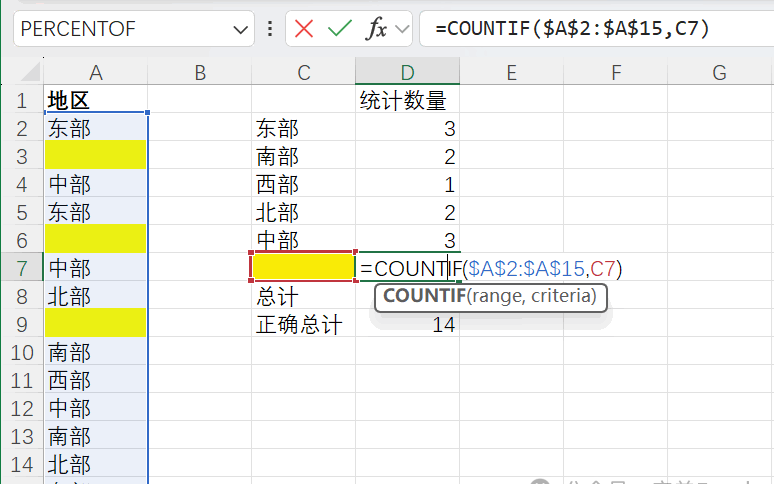Confirm the formula with the green checkmark

tap(340, 29)
